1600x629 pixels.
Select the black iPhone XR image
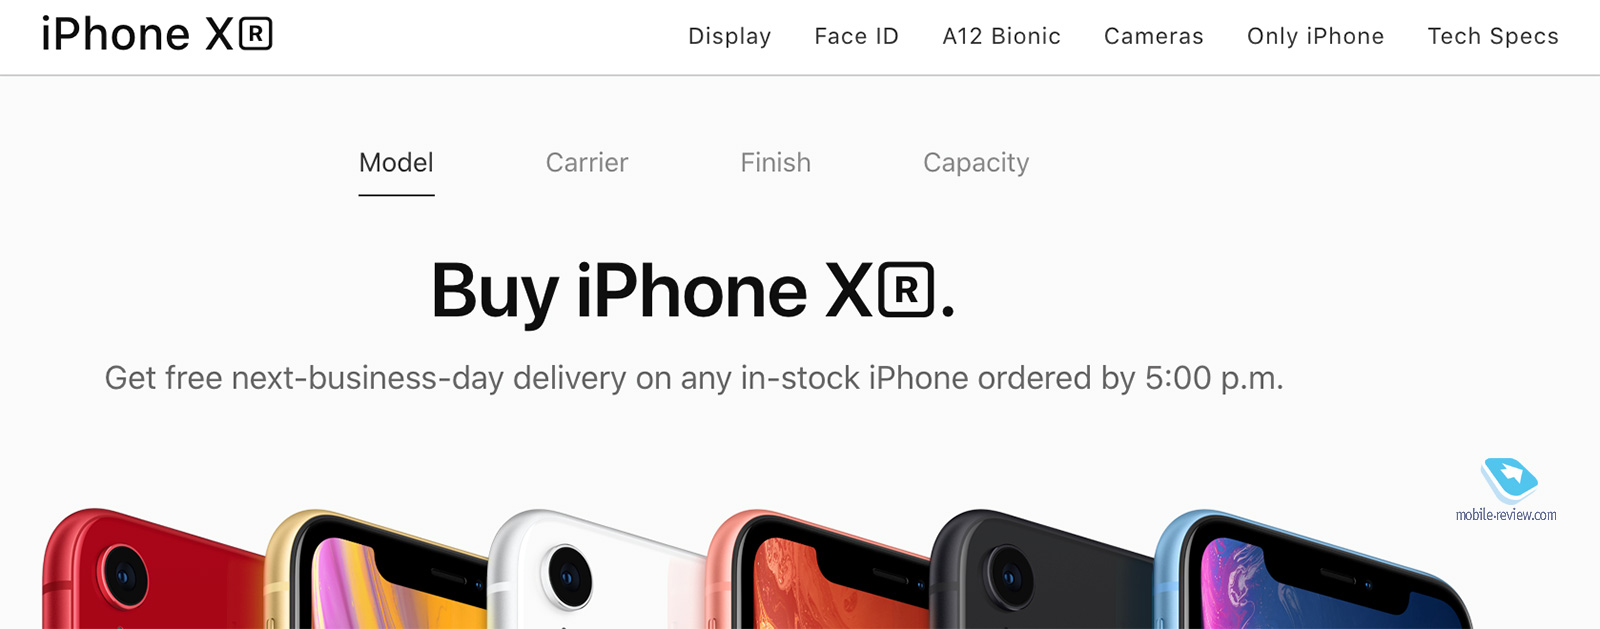coord(1040,569)
